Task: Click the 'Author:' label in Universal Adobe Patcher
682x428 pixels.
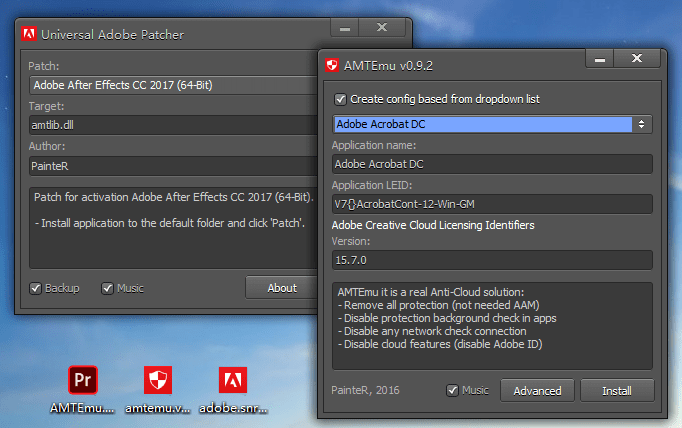Action: (47, 146)
